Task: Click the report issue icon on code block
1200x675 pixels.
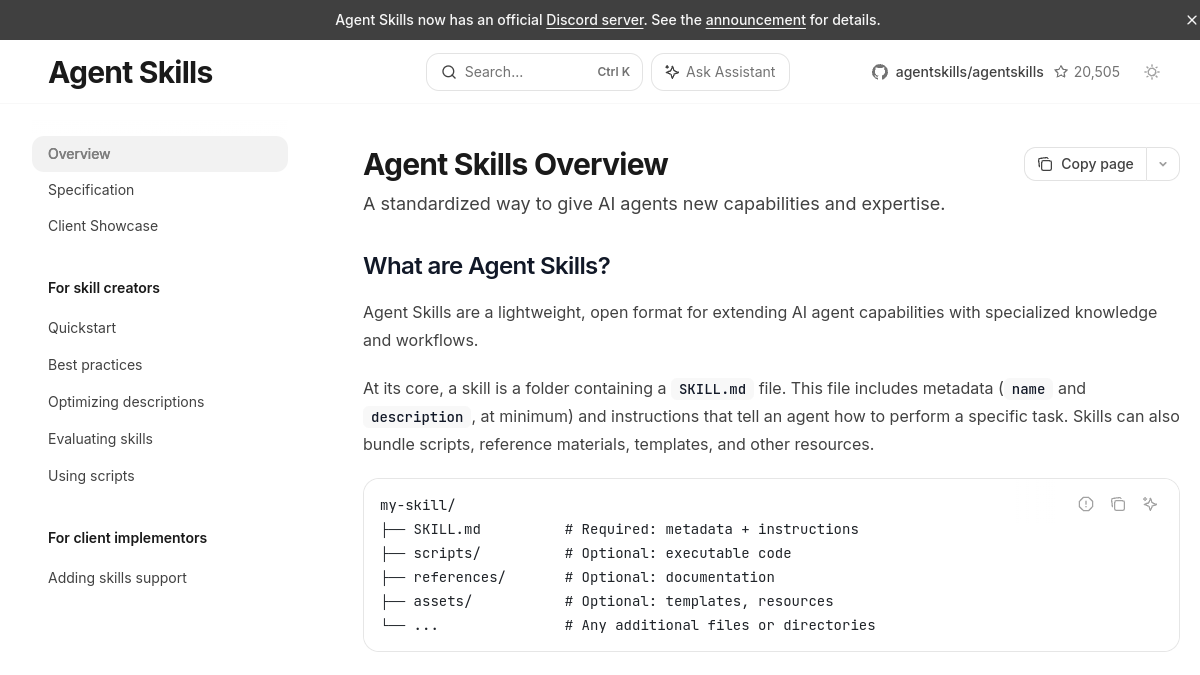Action: 1086,504
